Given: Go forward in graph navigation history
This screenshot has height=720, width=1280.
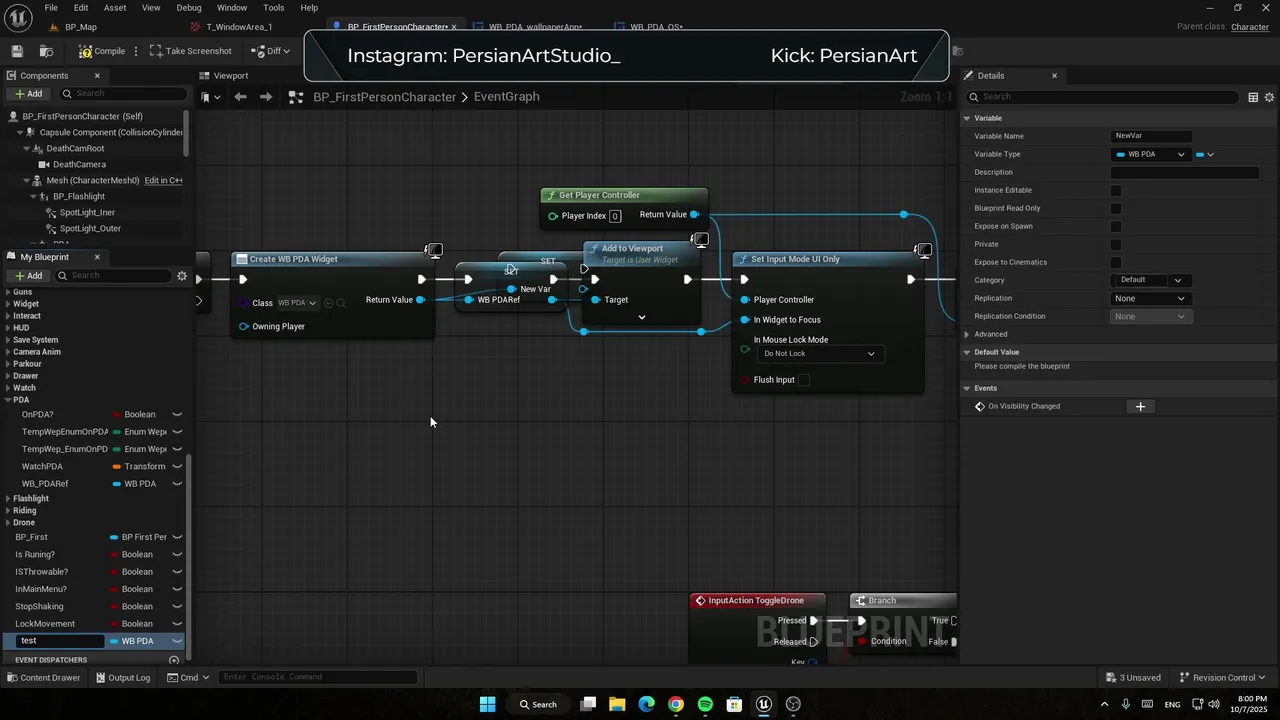Looking at the screenshot, I should coord(265,97).
